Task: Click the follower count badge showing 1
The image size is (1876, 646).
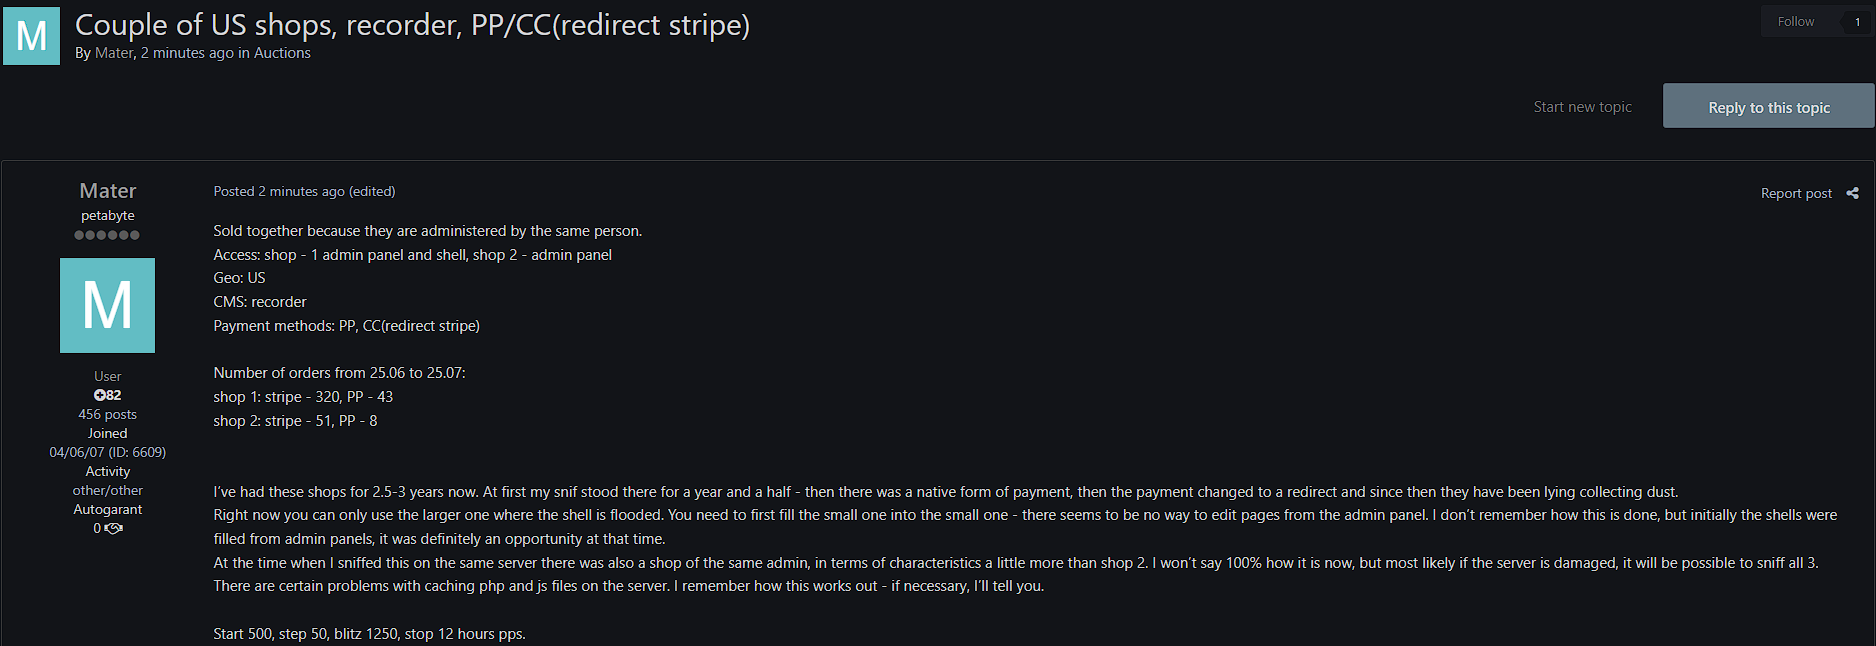Action: [x=1857, y=22]
